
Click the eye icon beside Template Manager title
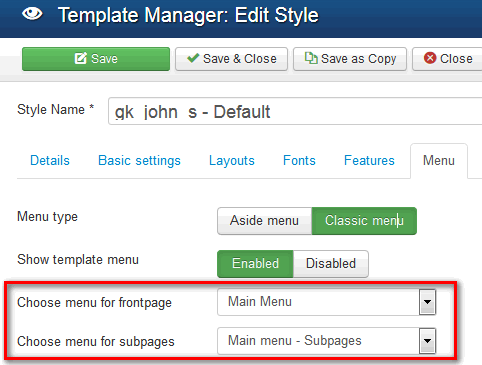[32, 14]
